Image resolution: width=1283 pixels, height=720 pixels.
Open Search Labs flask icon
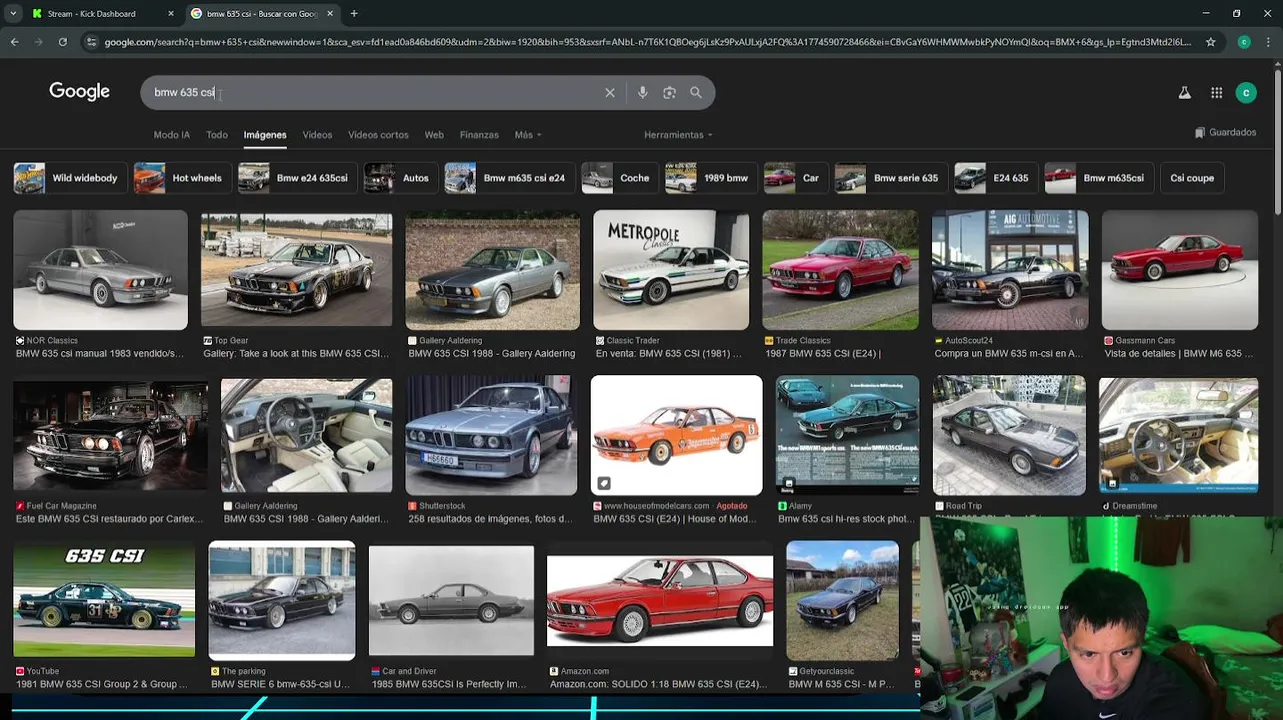tap(1184, 92)
